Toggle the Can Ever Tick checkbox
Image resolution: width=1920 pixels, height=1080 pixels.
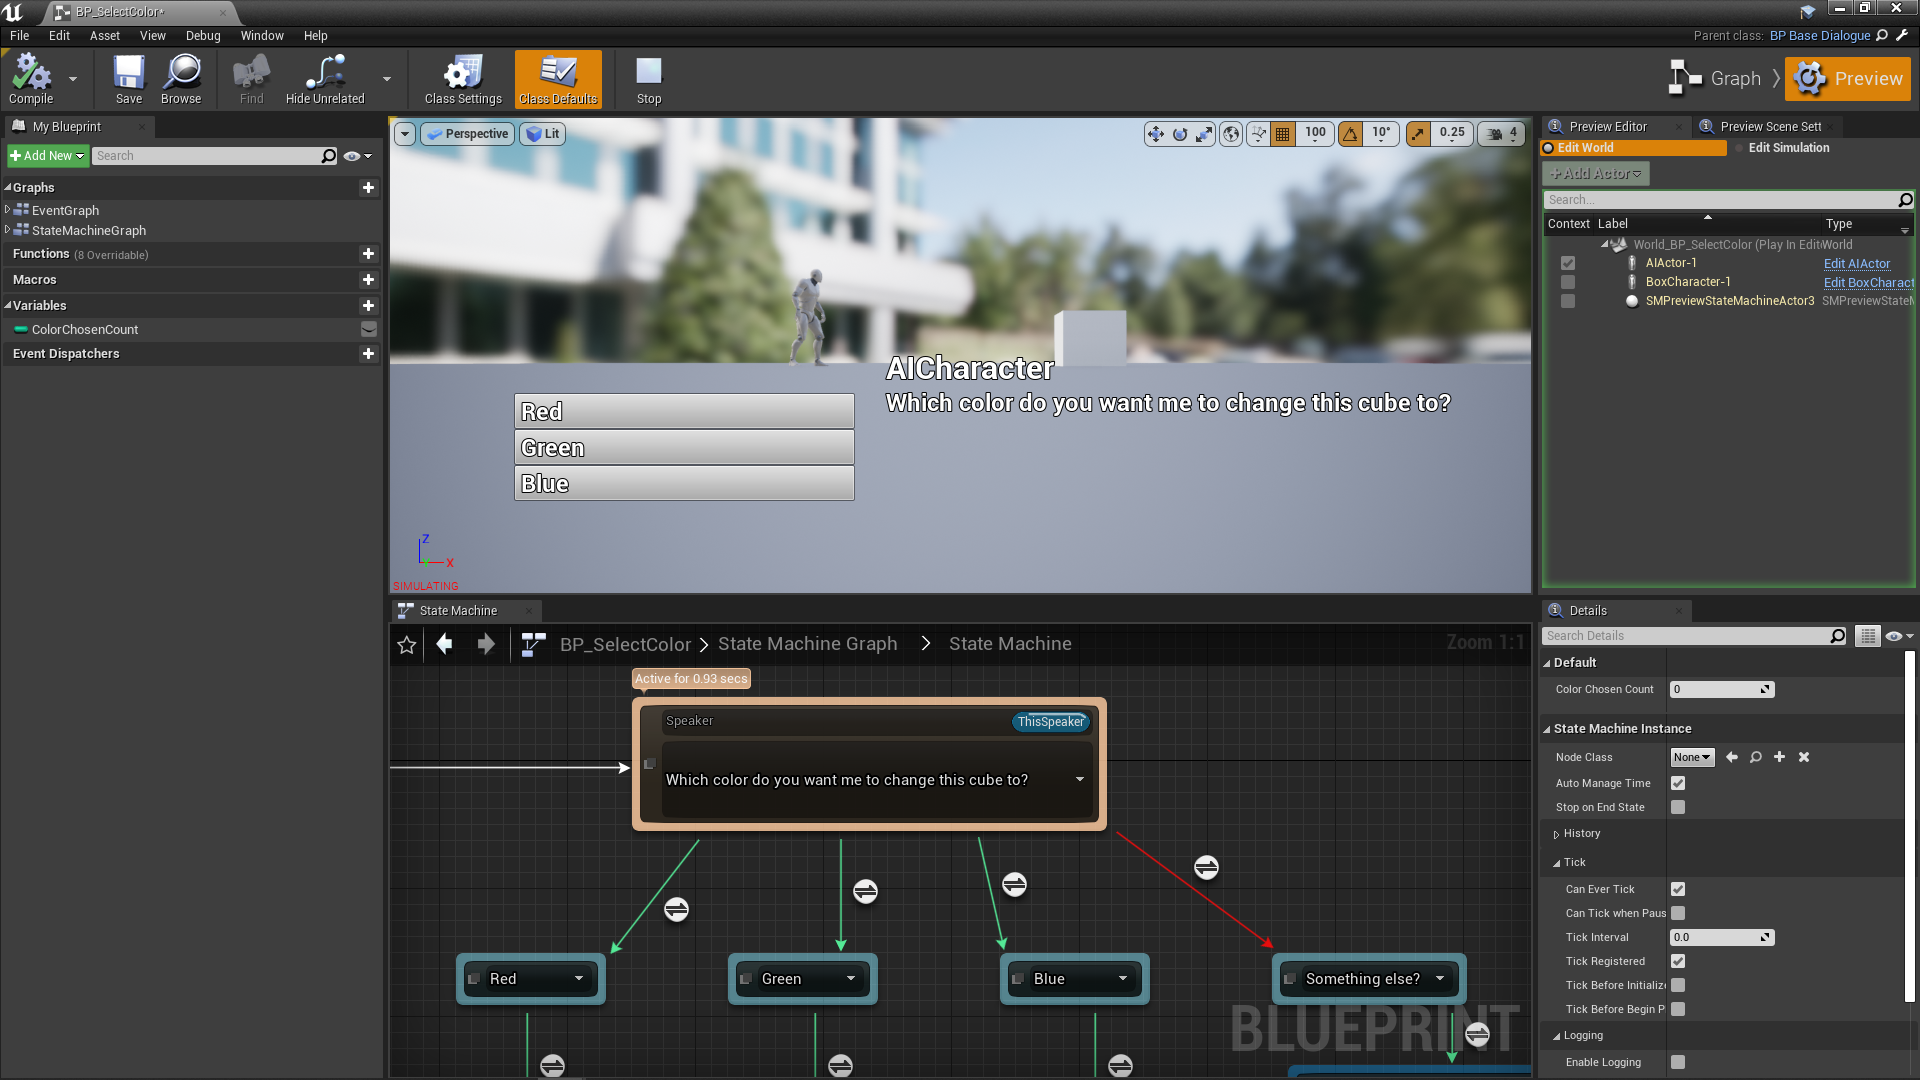click(1678, 889)
